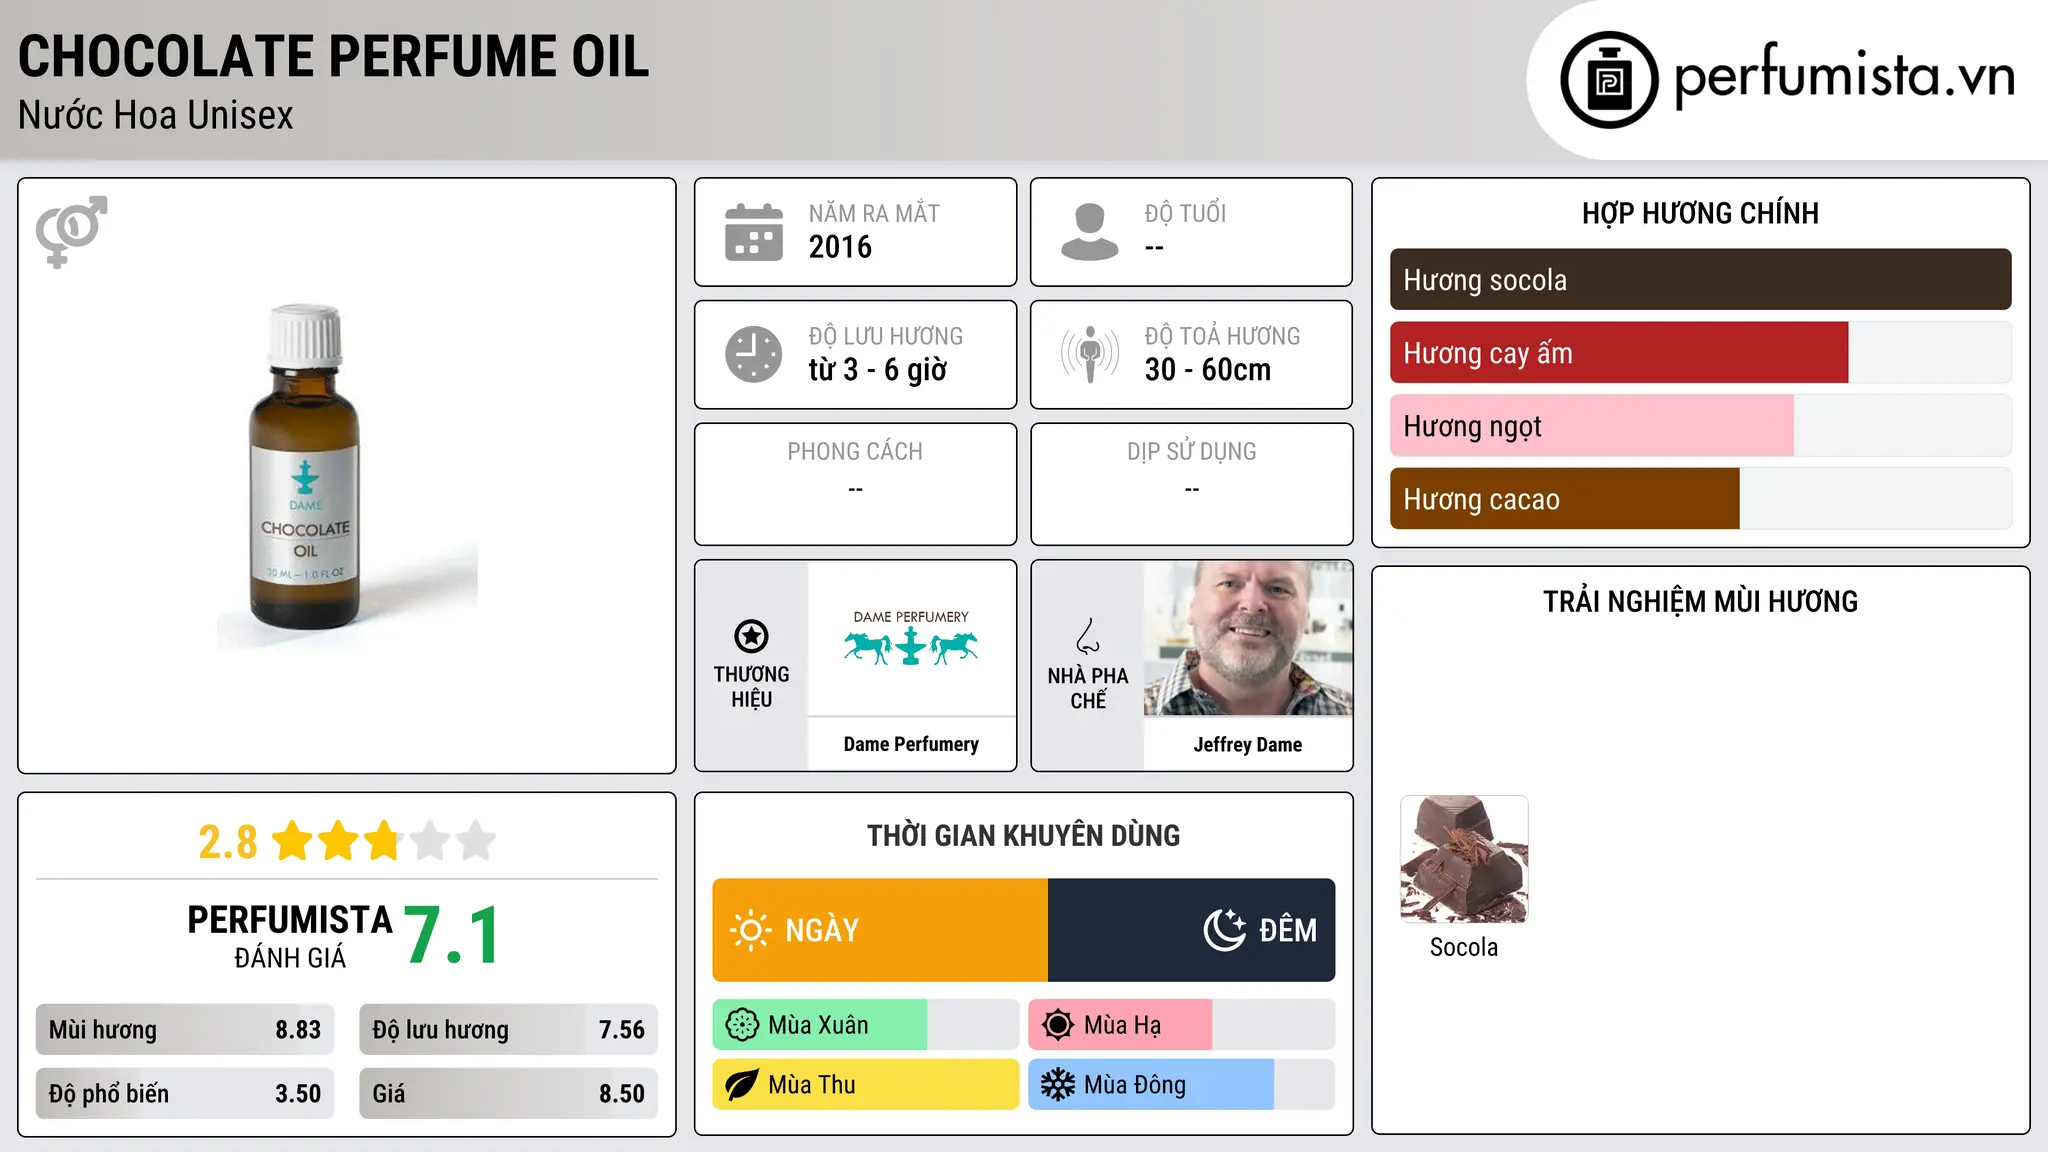Click the Dame Perfumery brand name link

[911, 744]
